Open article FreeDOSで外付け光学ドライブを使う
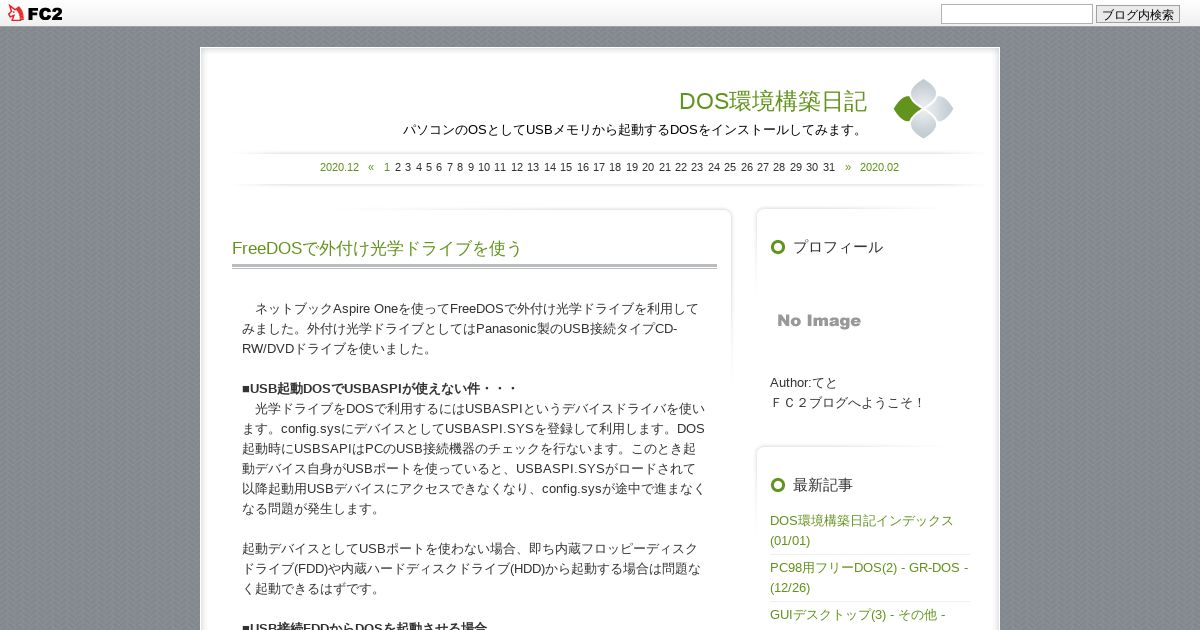1200x630 pixels. (x=377, y=248)
